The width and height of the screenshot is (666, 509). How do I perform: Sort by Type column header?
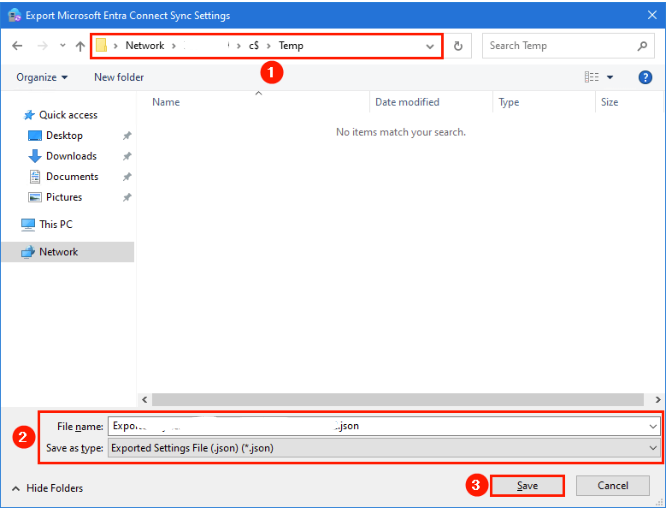point(509,102)
